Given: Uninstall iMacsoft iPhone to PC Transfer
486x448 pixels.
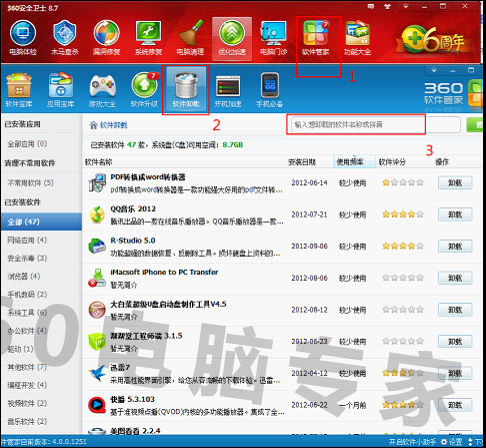Looking at the screenshot, I should click(455, 278).
